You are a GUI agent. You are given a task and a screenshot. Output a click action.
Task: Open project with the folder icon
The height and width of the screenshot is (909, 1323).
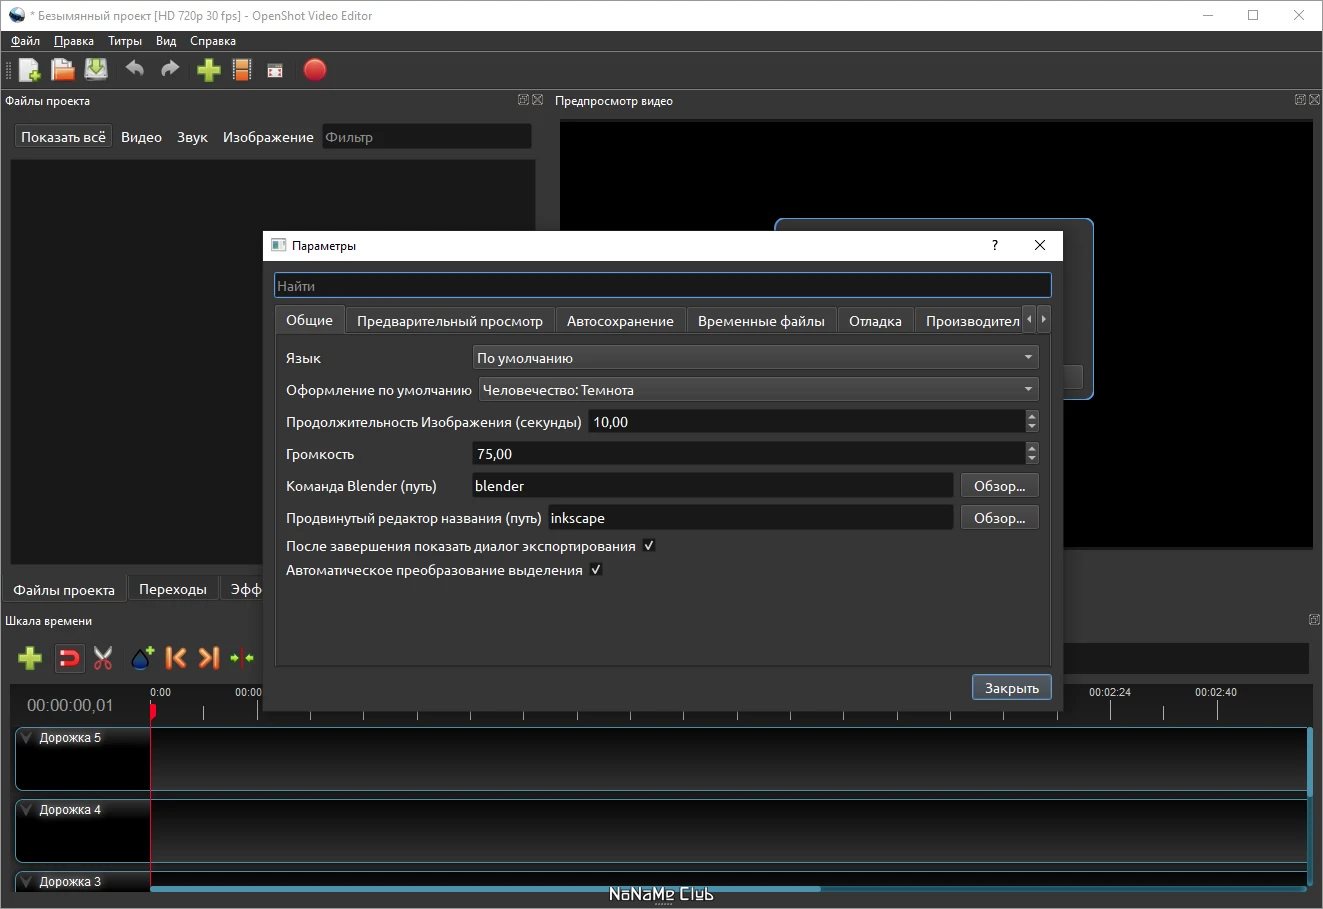pyautogui.click(x=63, y=70)
